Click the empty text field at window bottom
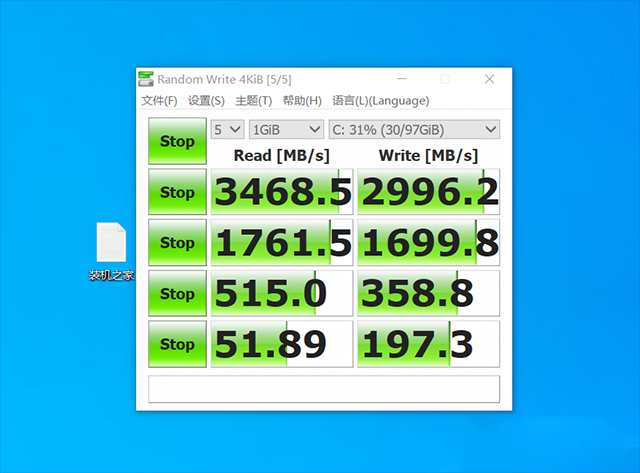640x473 pixels. click(x=323, y=388)
